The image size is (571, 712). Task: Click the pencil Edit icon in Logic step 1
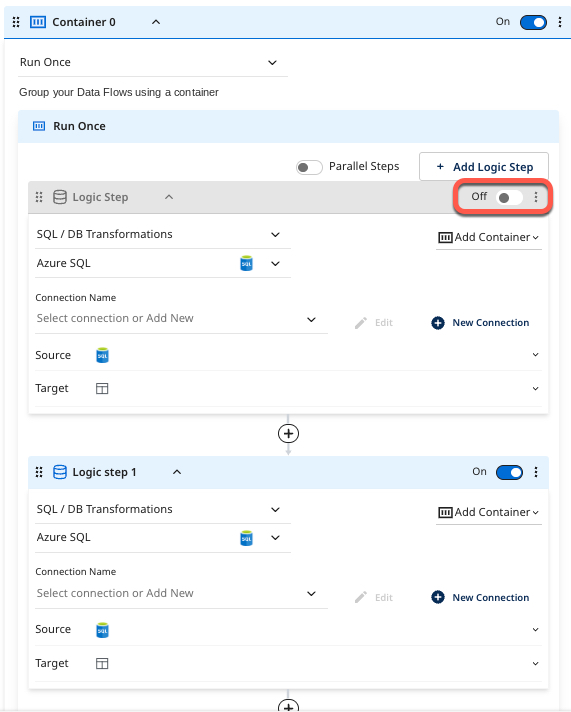tap(361, 597)
